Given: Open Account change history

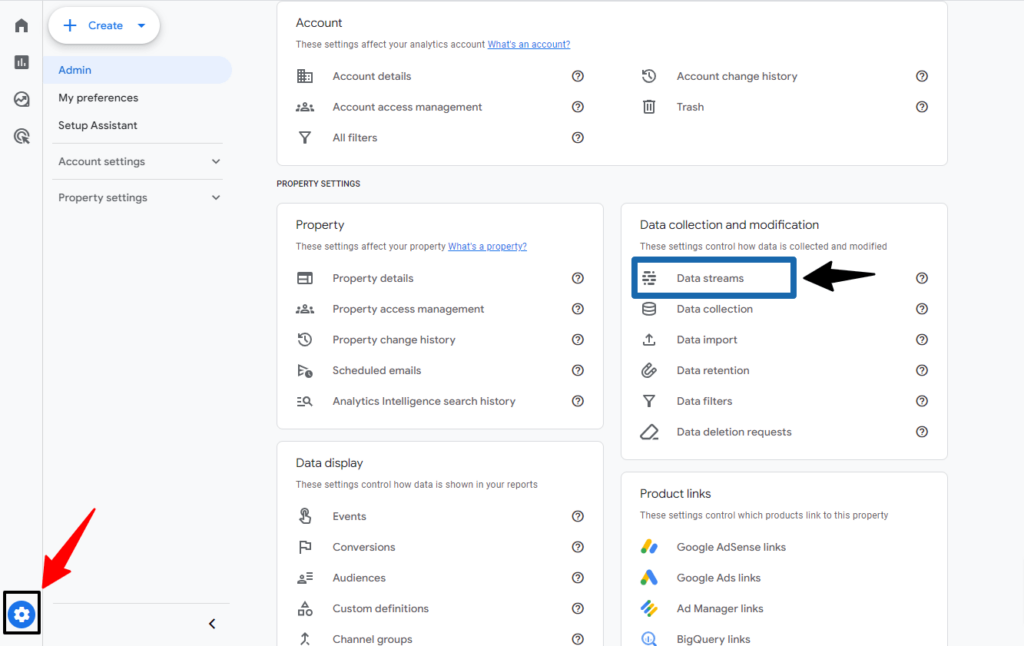Looking at the screenshot, I should (x=736, y=76).
